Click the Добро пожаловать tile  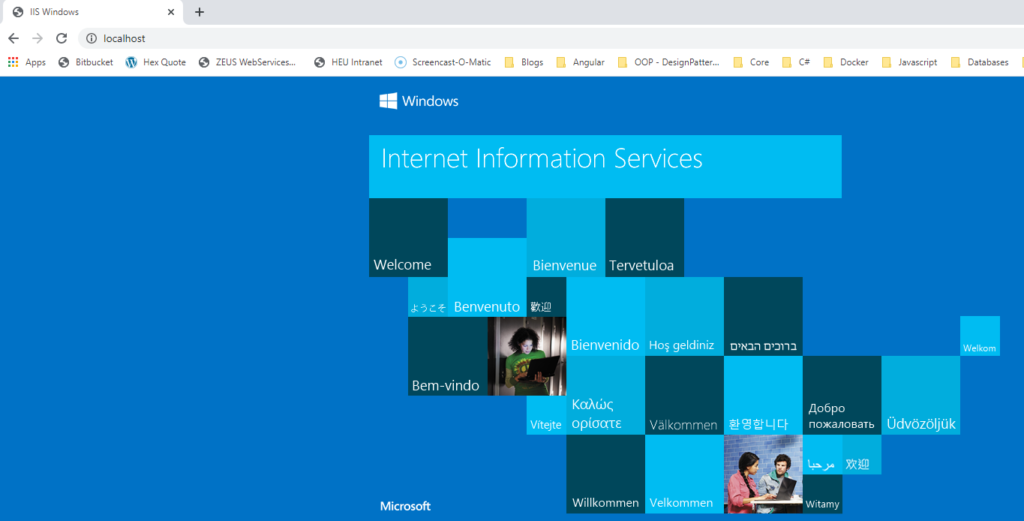pos(842,396)
